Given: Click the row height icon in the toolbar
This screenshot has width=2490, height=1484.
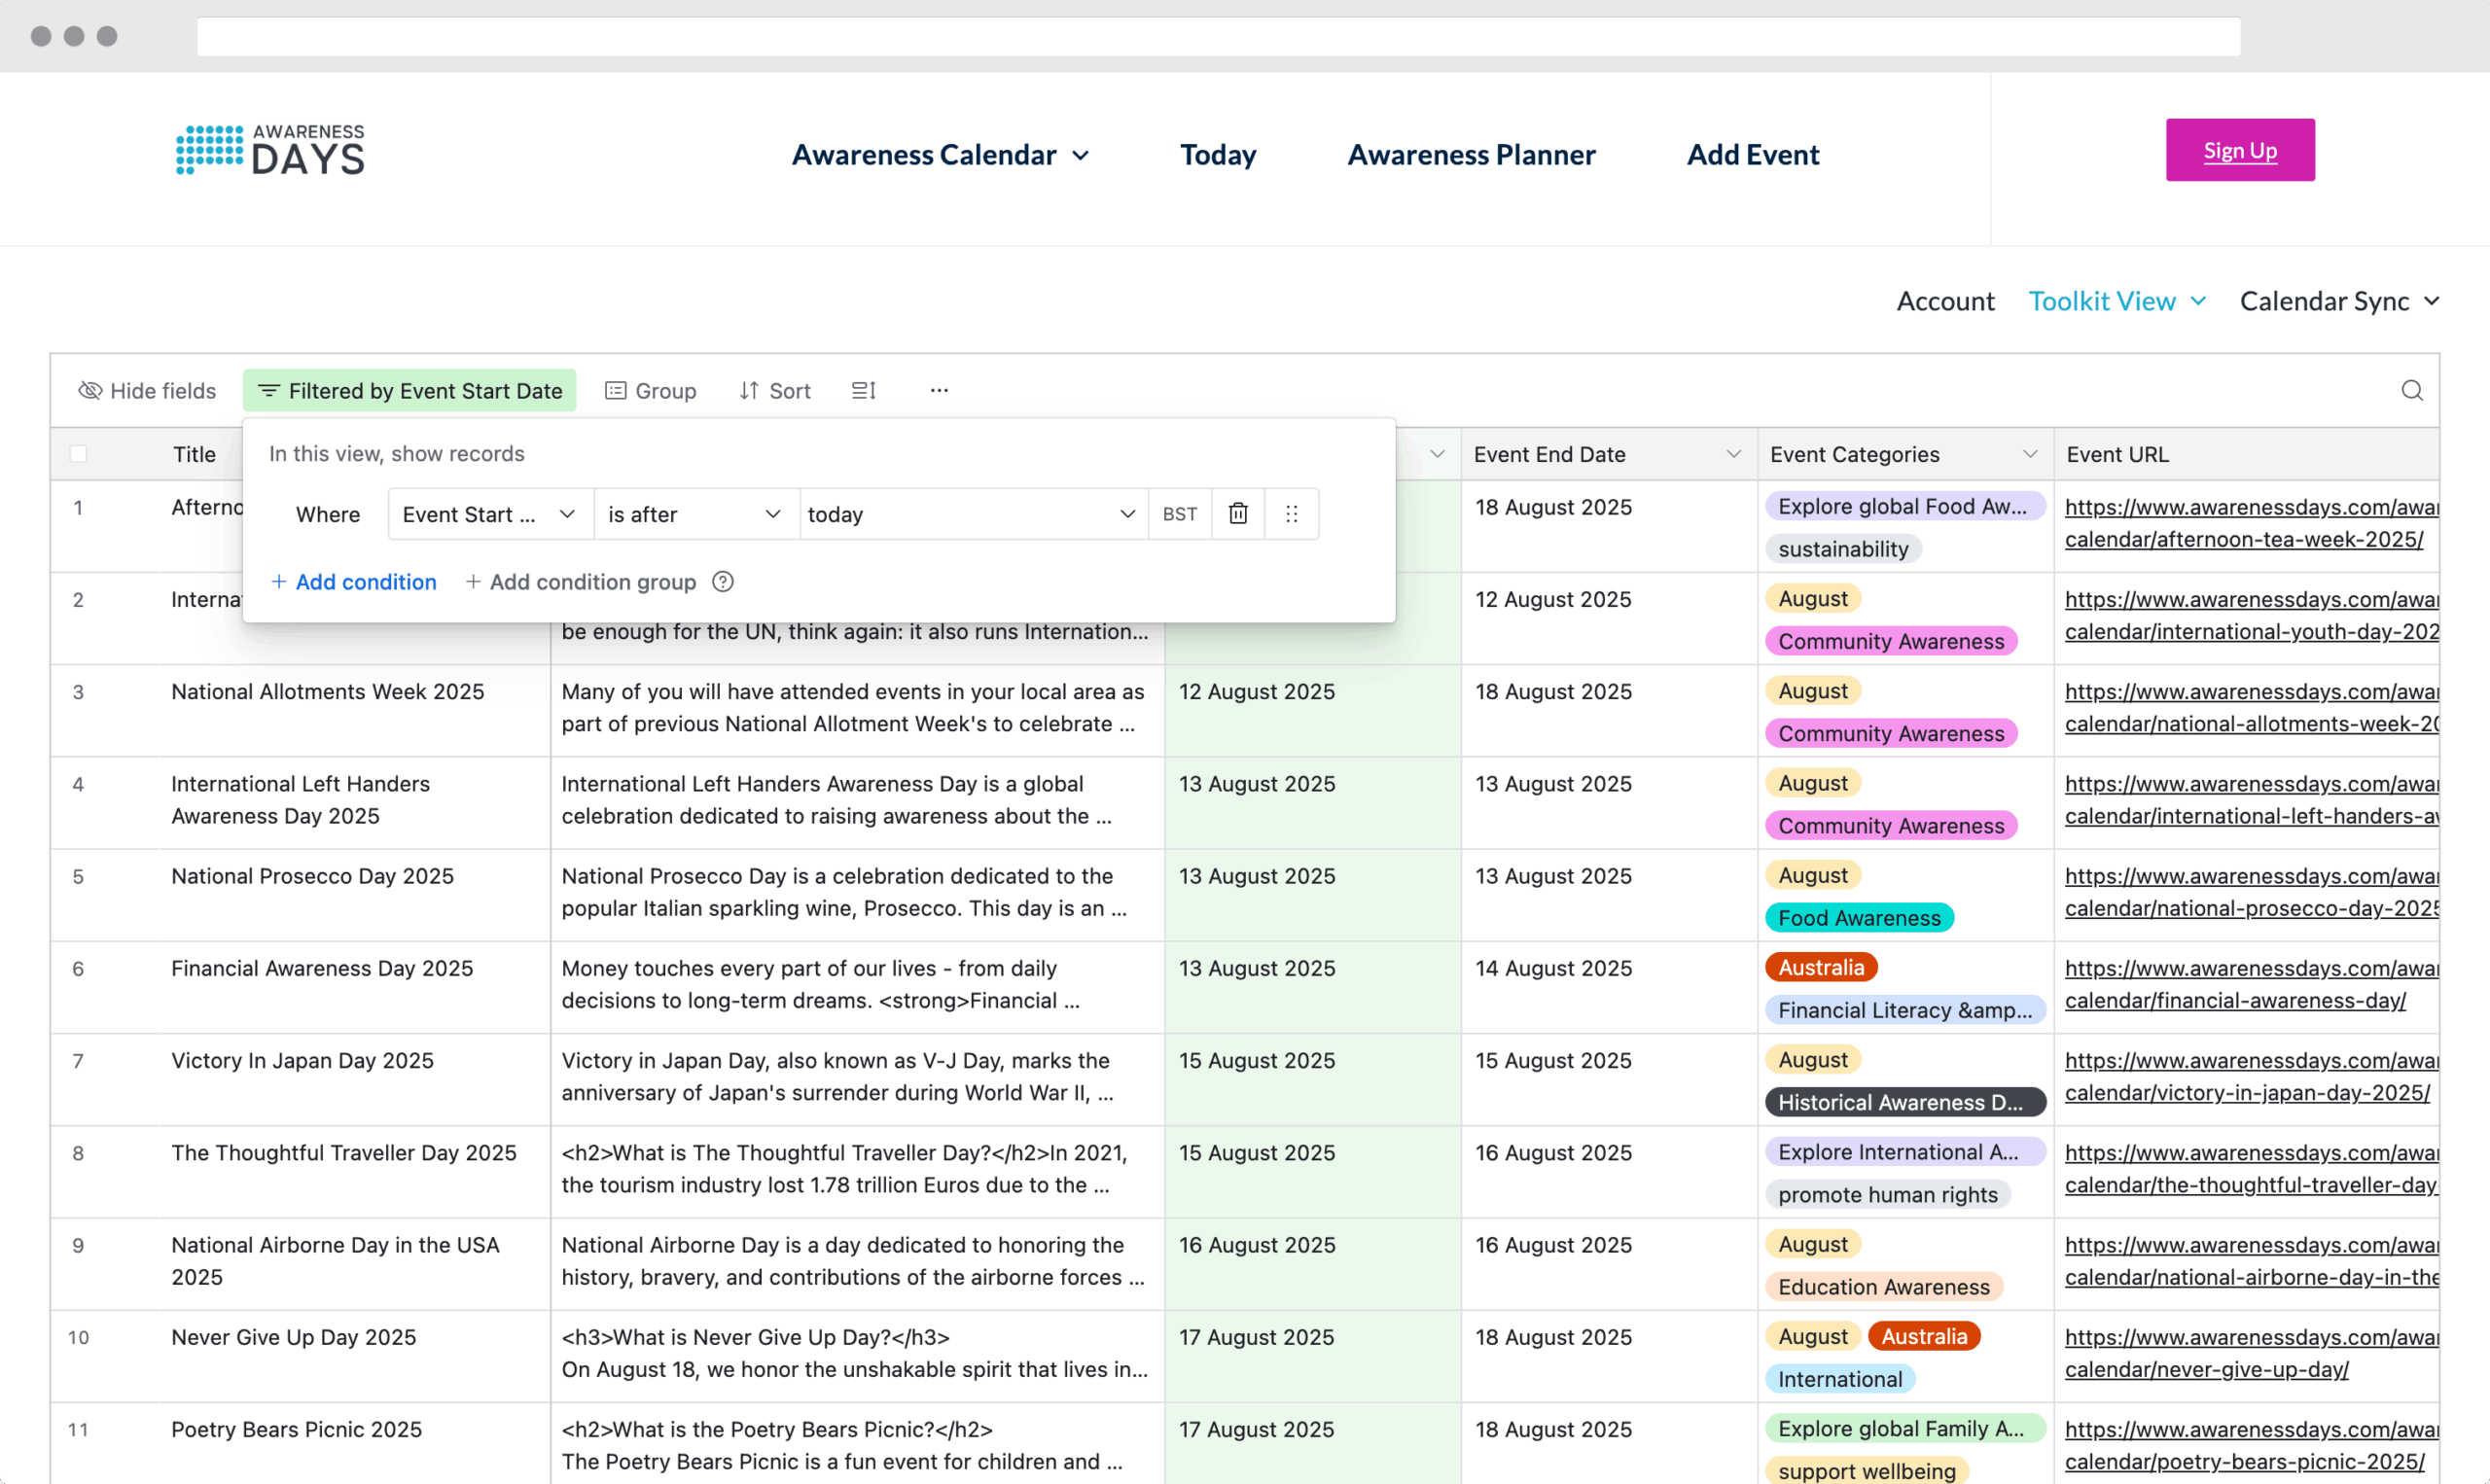Looking at the screenshot, I should [x=864, y=391].
